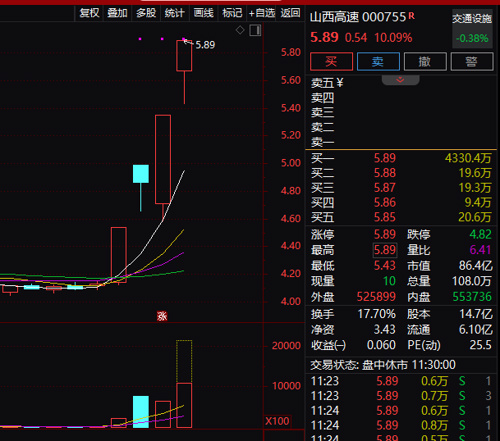The width and height of the screenshot is (500, 441).
Task: Open the 交通设施 sector box
Action: point(472,28)
